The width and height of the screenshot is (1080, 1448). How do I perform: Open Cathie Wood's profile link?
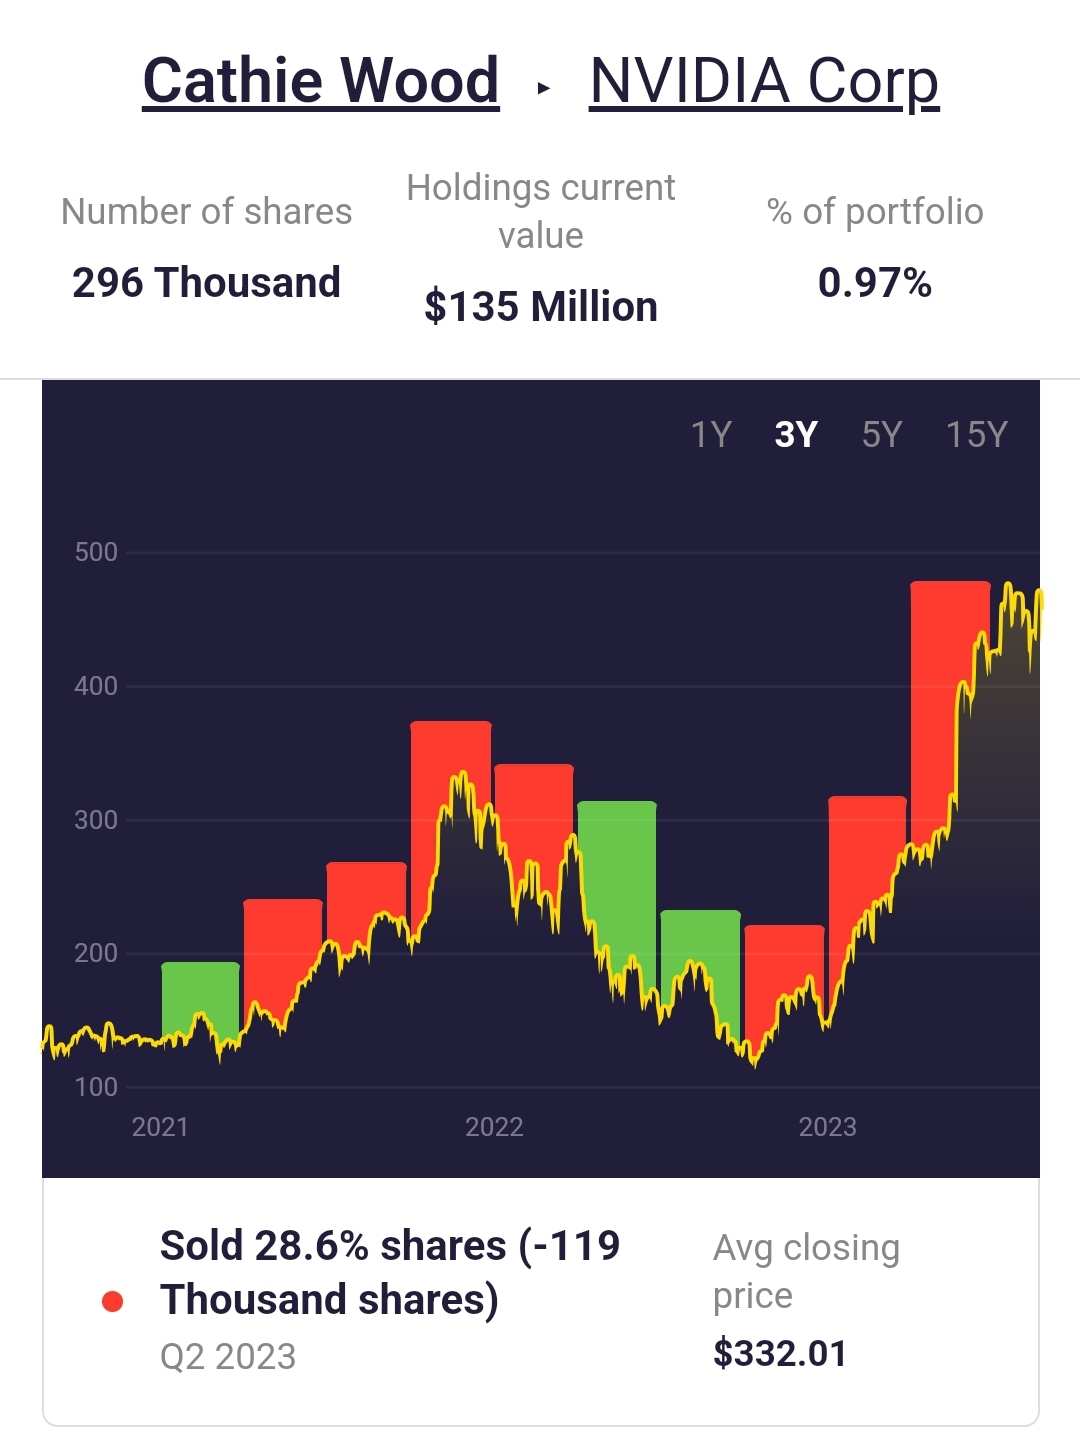click(320, 80)
